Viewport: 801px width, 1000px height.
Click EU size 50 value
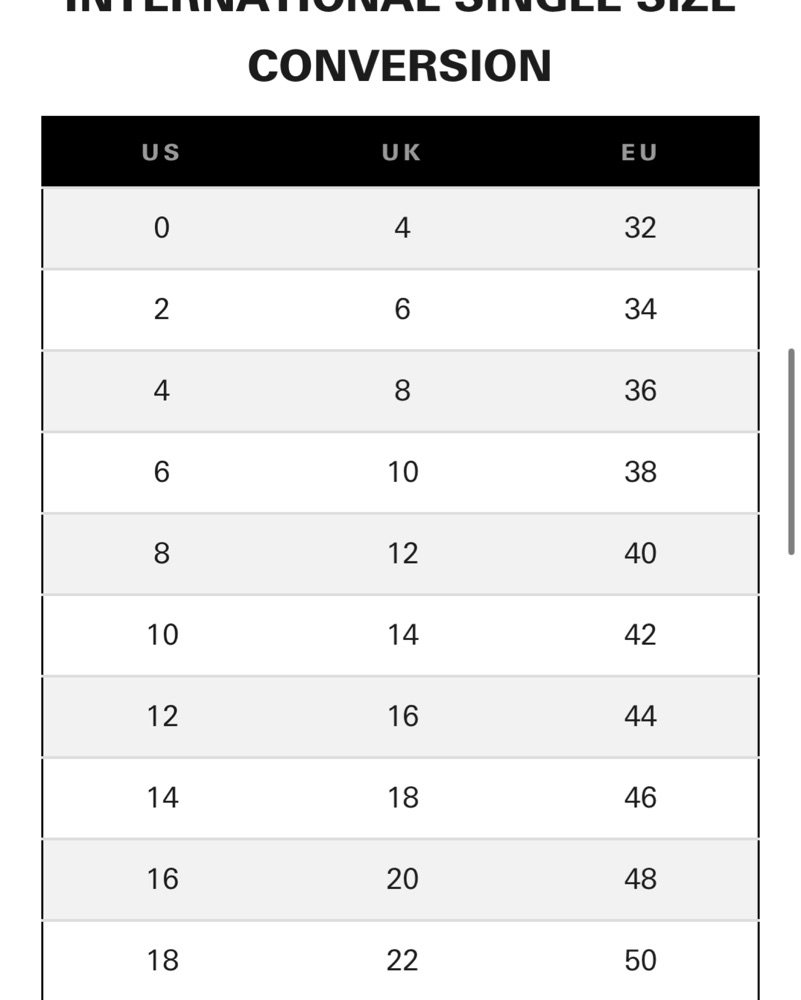(x=640, y=960)
